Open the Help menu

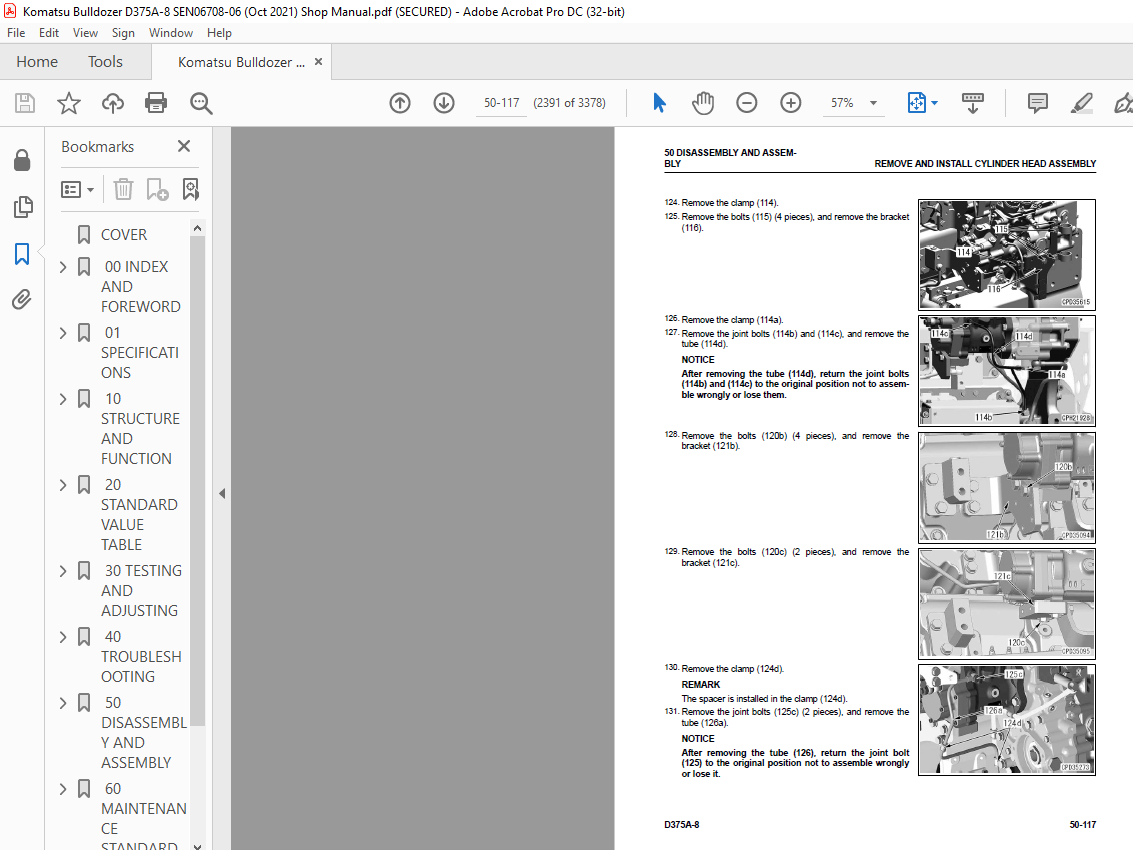(x=219, y=33)
